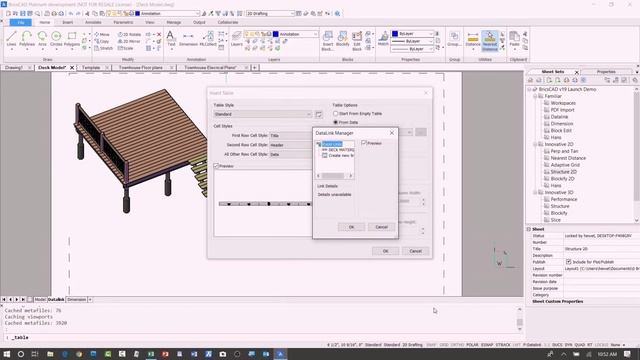Collapse the Innovative 2D tree node
The width and height of the screenshot is (640, 360).
pyautogui.click(x=534, y=144)
